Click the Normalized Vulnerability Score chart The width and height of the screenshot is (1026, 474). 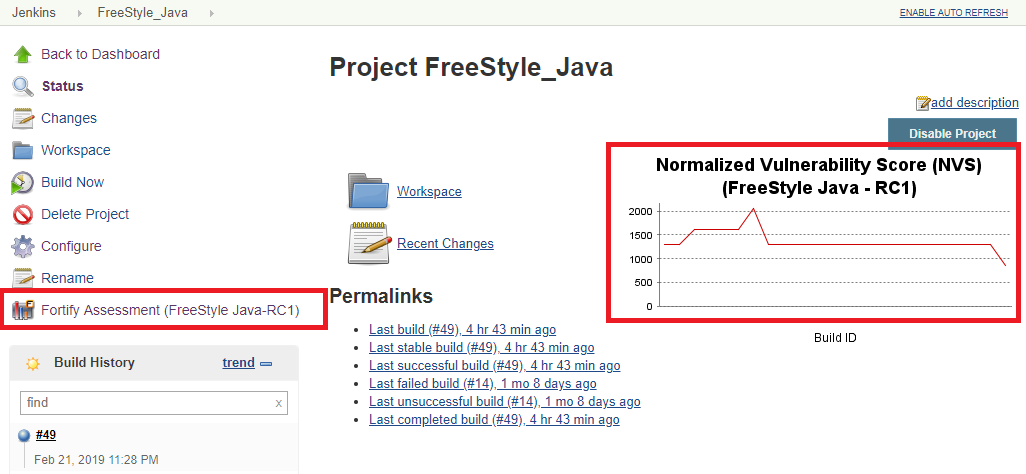tap(813, 232)
